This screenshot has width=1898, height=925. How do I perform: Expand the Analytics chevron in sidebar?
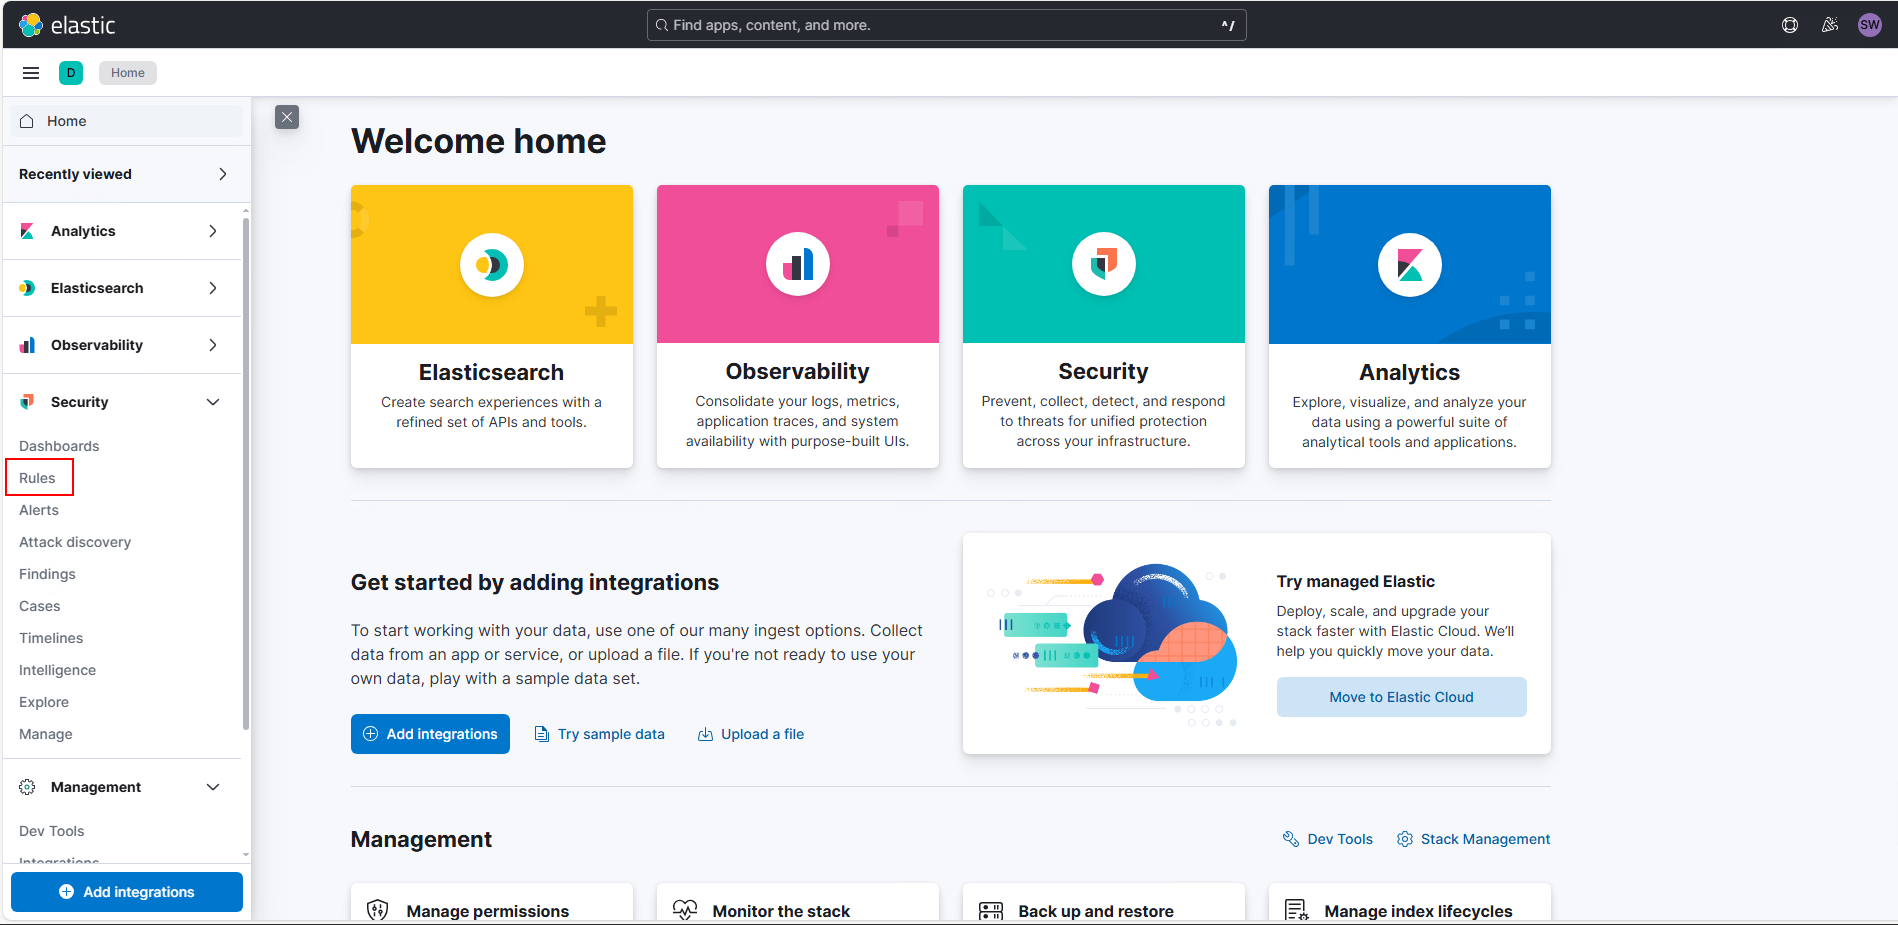pos(213,231)
